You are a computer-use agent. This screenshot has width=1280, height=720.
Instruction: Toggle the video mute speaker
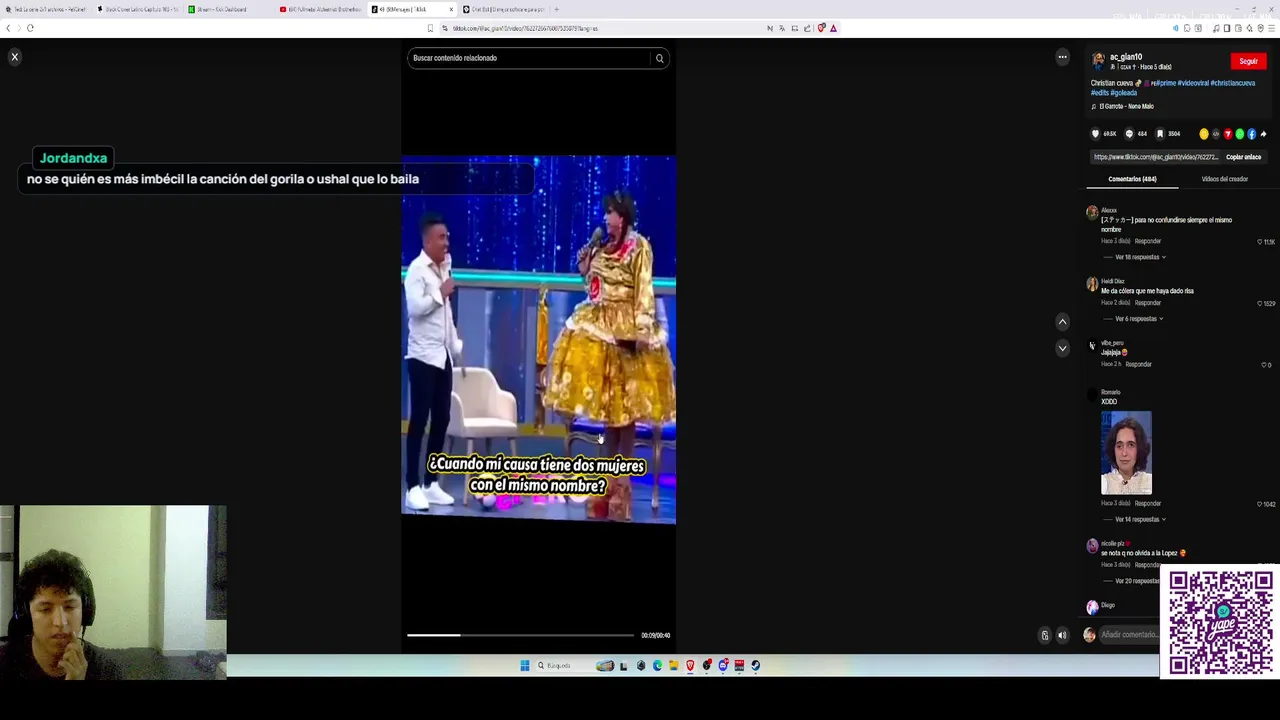pyautogui.click(x=1062, y=635)
